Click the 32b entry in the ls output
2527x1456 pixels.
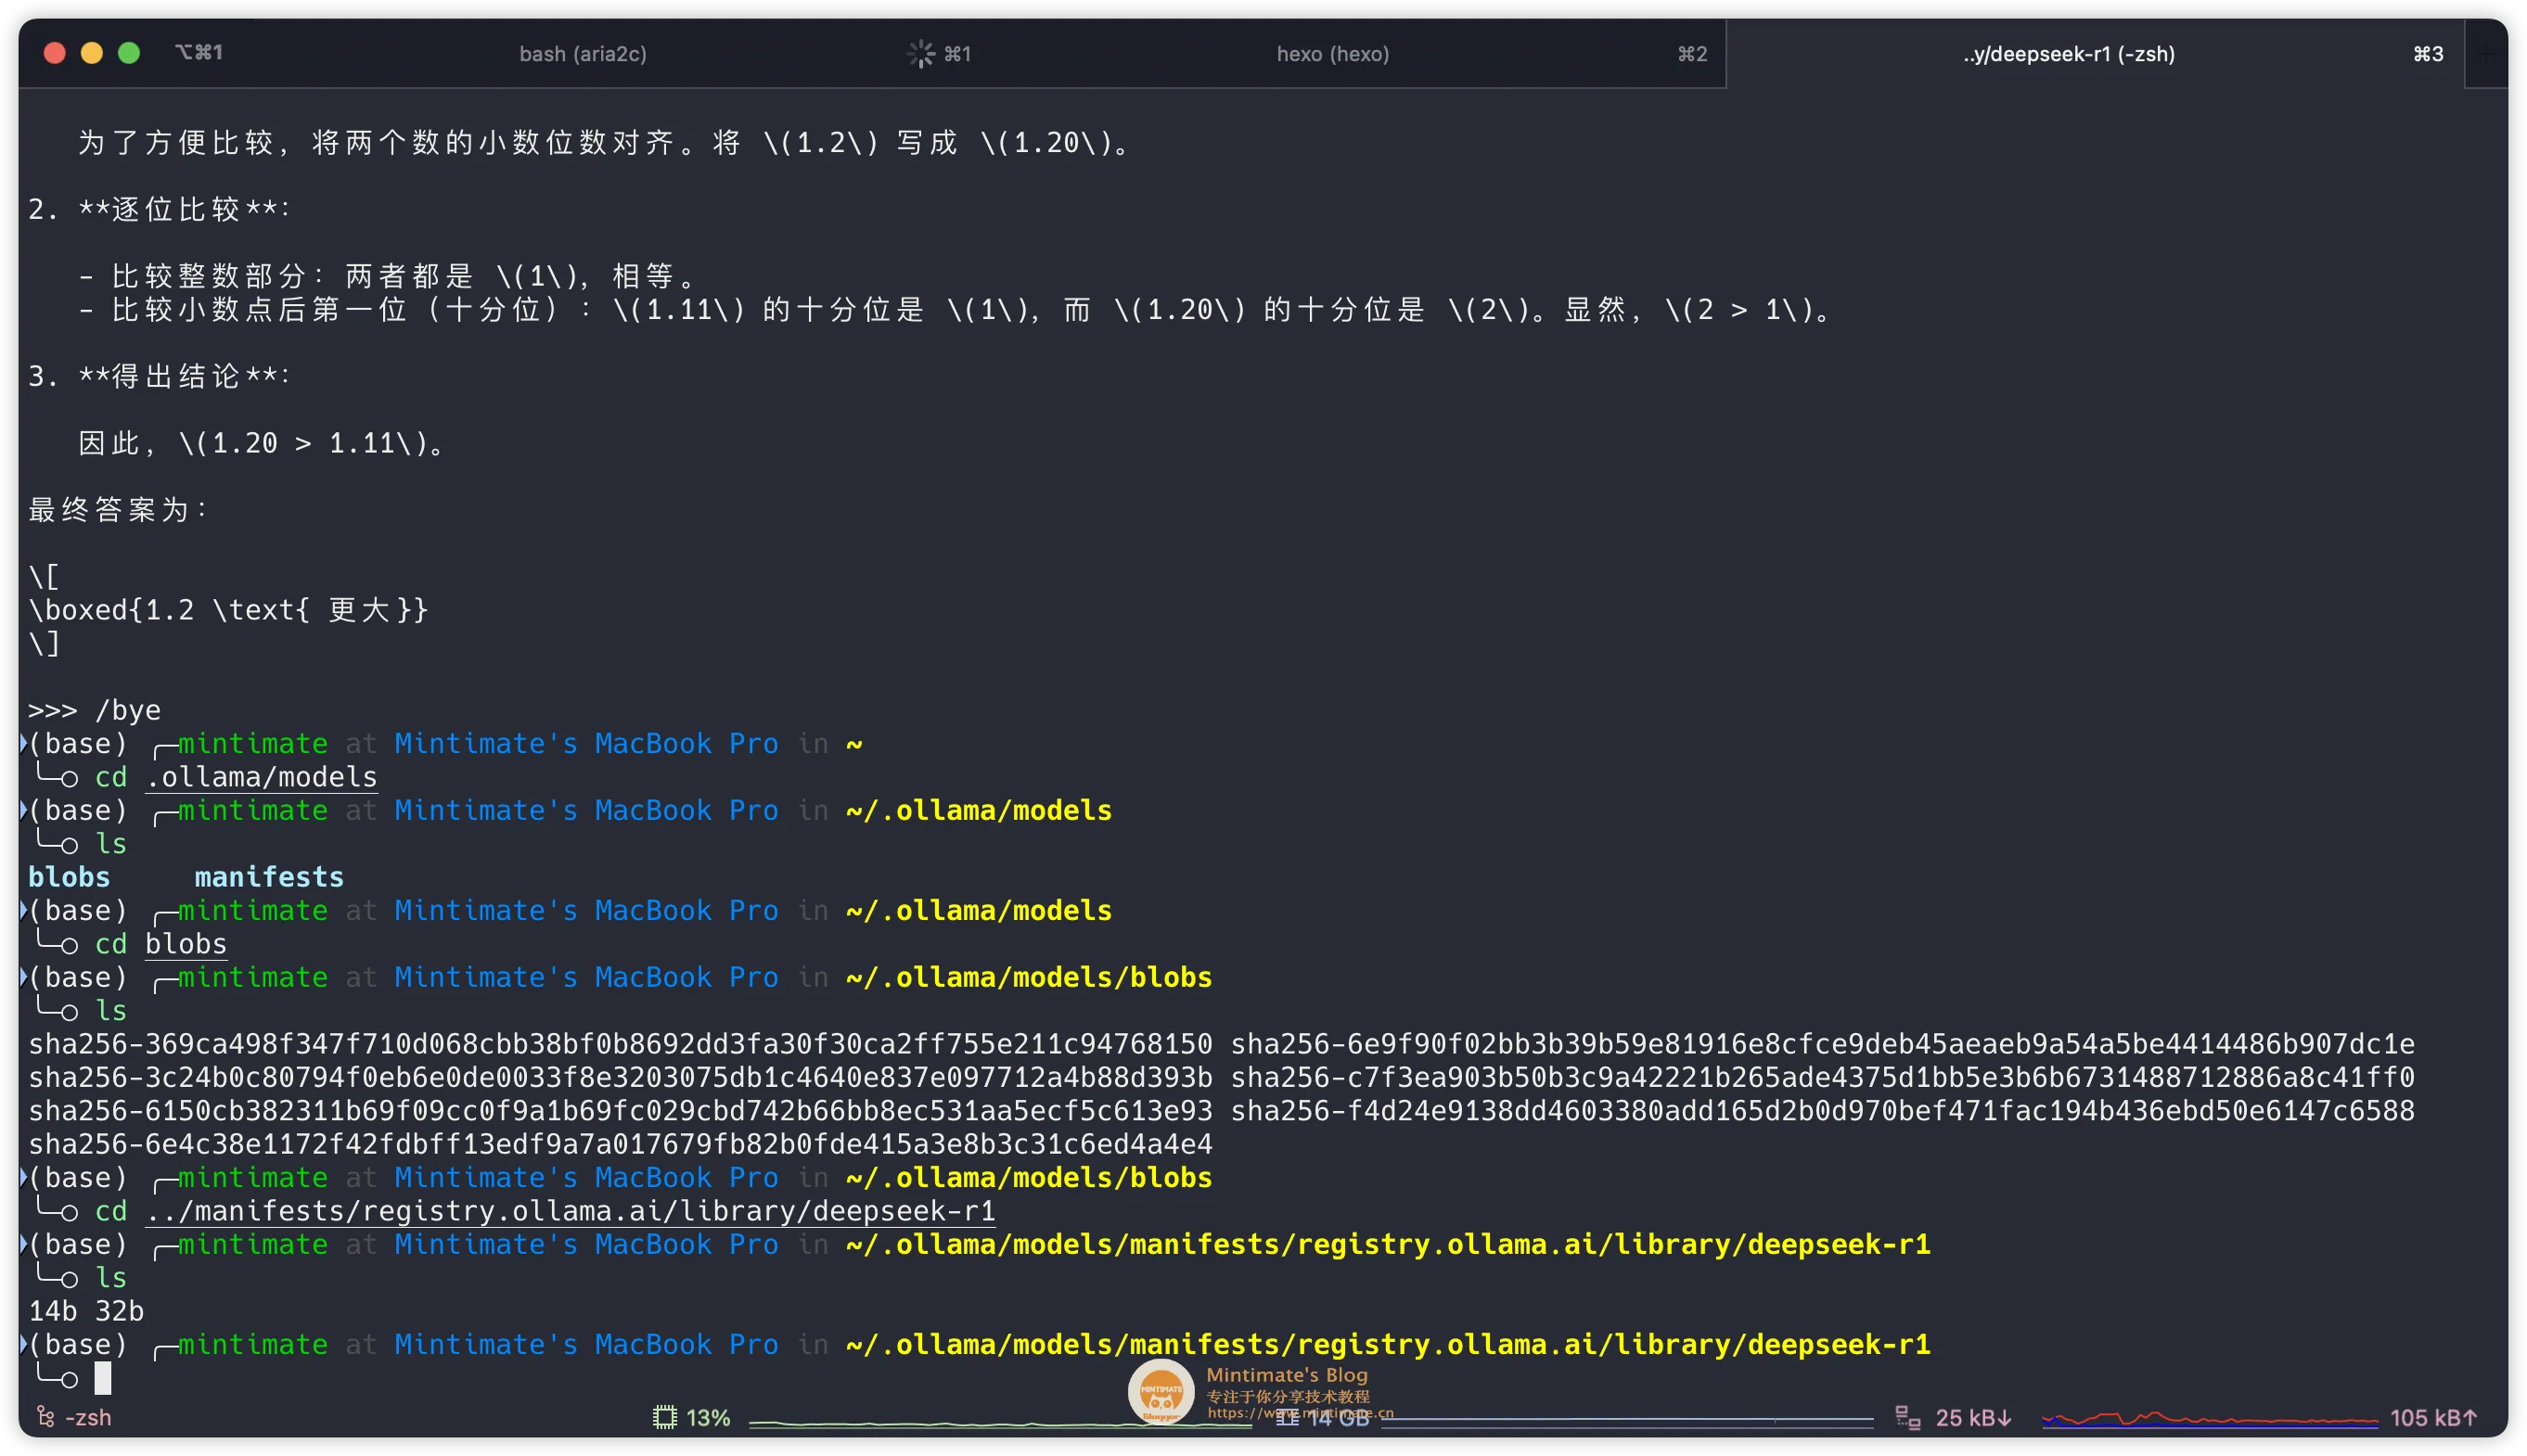tap(120, 1311)
